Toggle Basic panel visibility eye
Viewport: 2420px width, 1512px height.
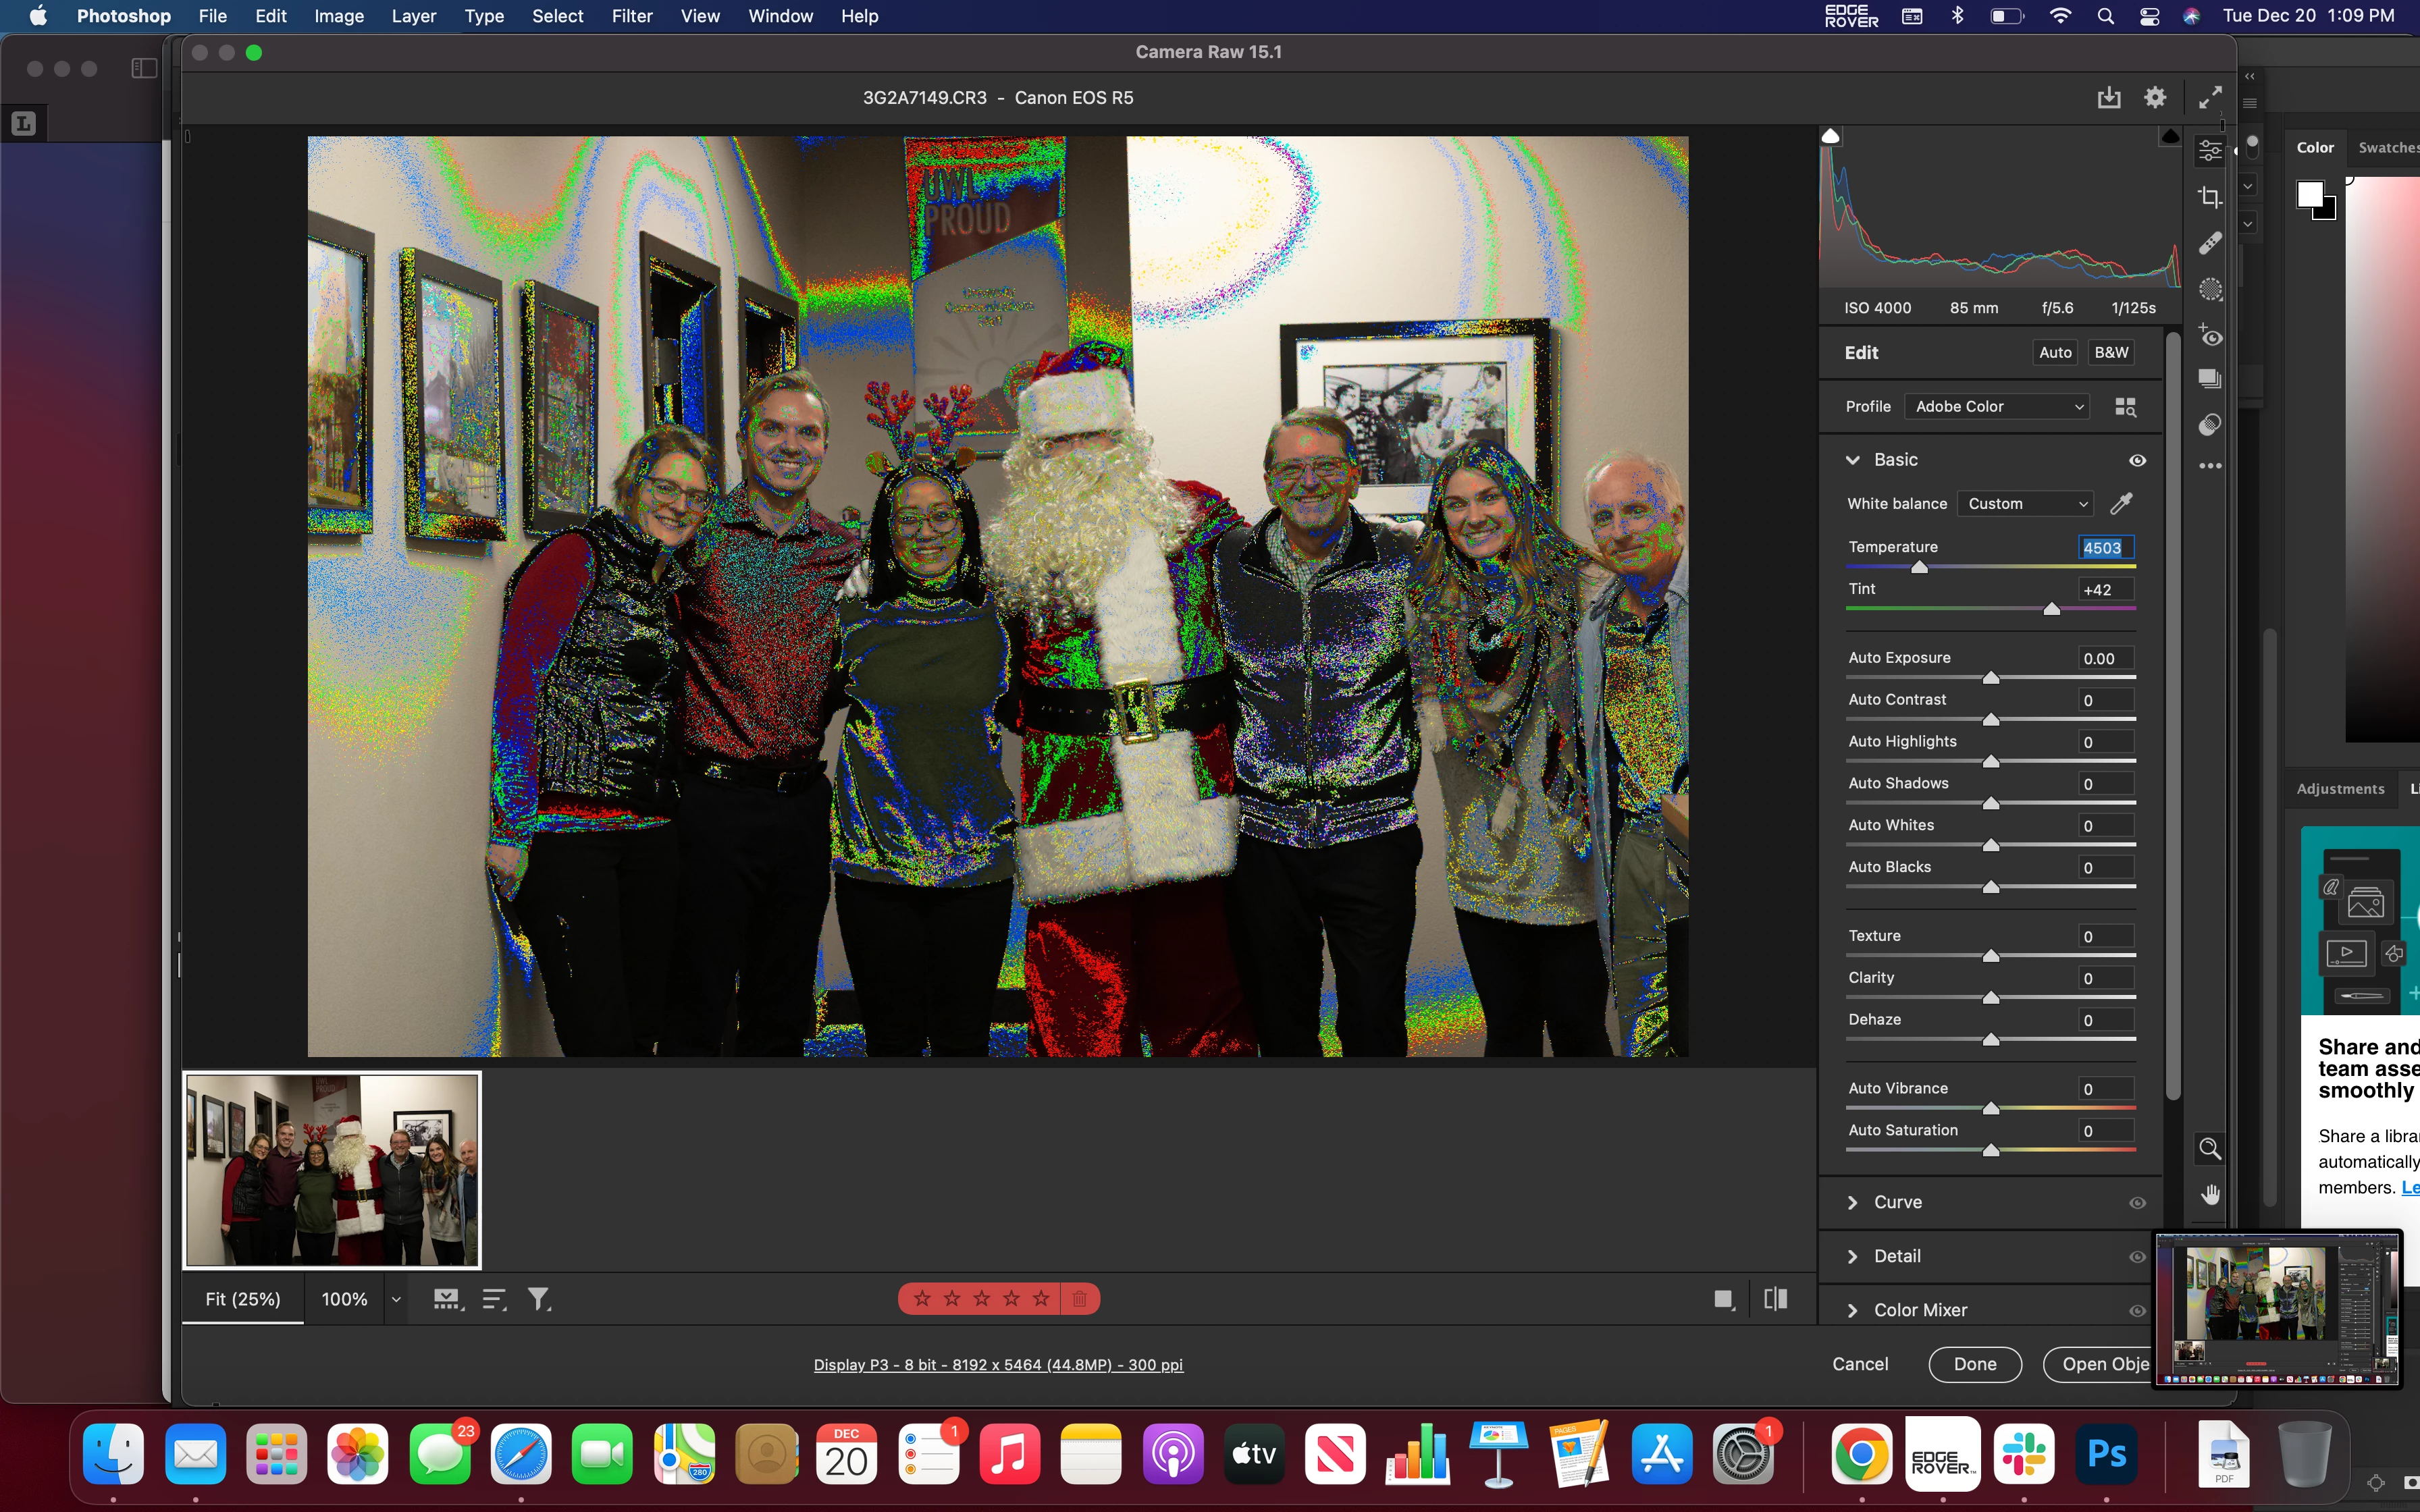point(2137,460)
